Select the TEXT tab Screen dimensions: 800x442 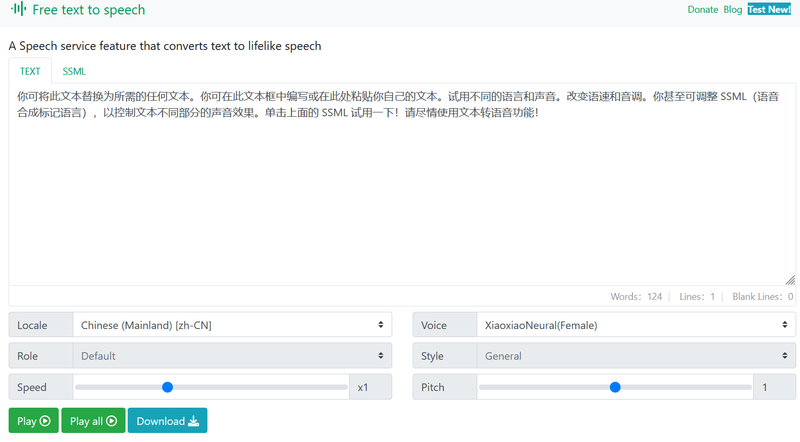pyautogui.click(x=30, y=71)
